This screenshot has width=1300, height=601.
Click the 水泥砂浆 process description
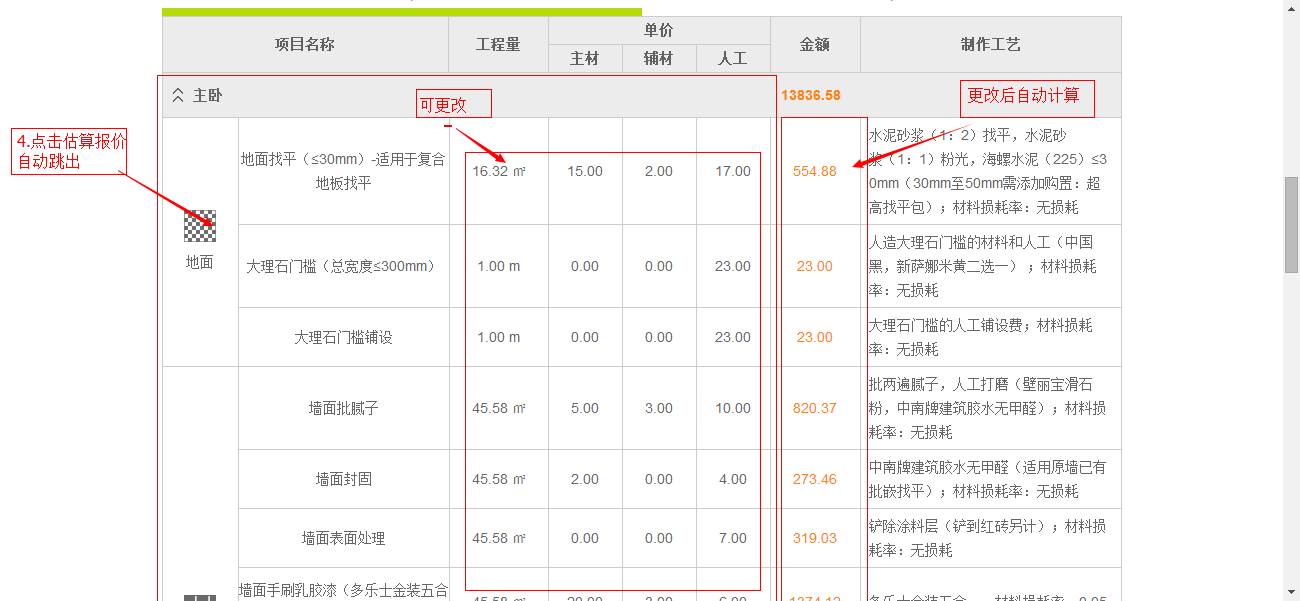989,171
